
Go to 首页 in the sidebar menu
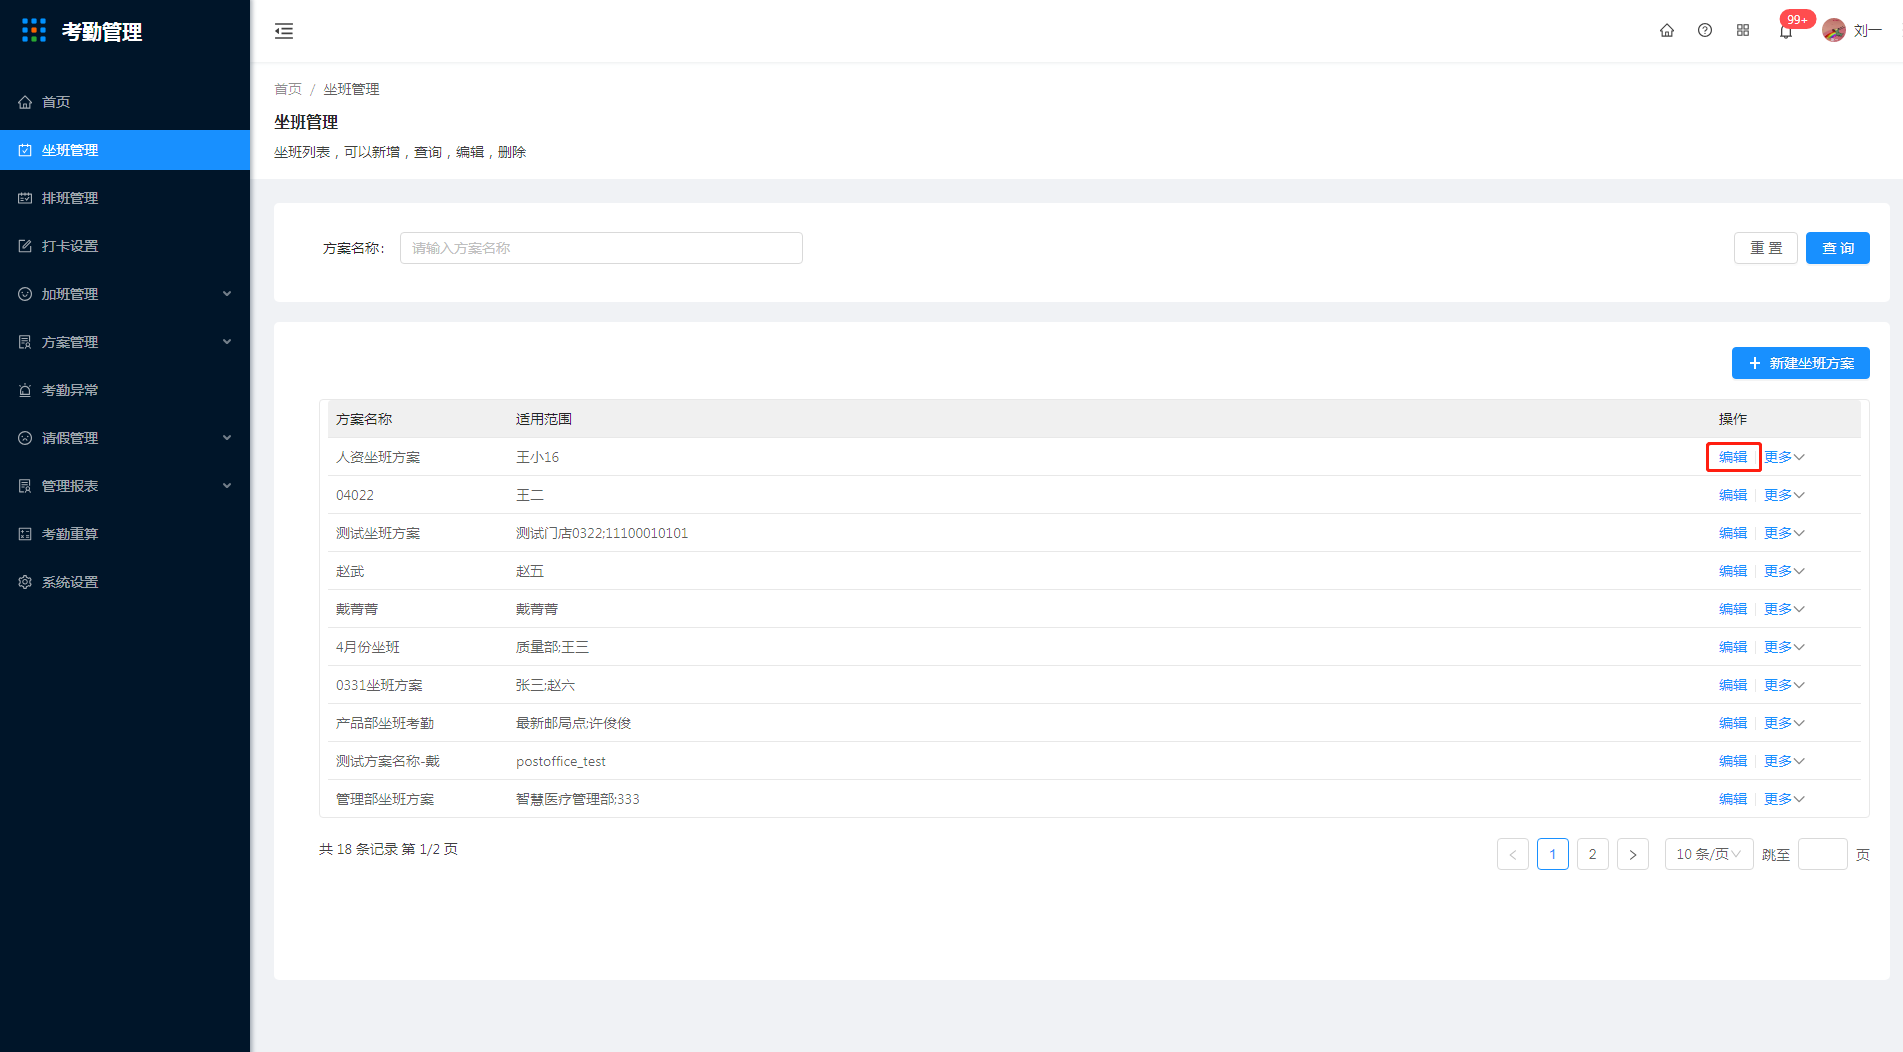125,102
